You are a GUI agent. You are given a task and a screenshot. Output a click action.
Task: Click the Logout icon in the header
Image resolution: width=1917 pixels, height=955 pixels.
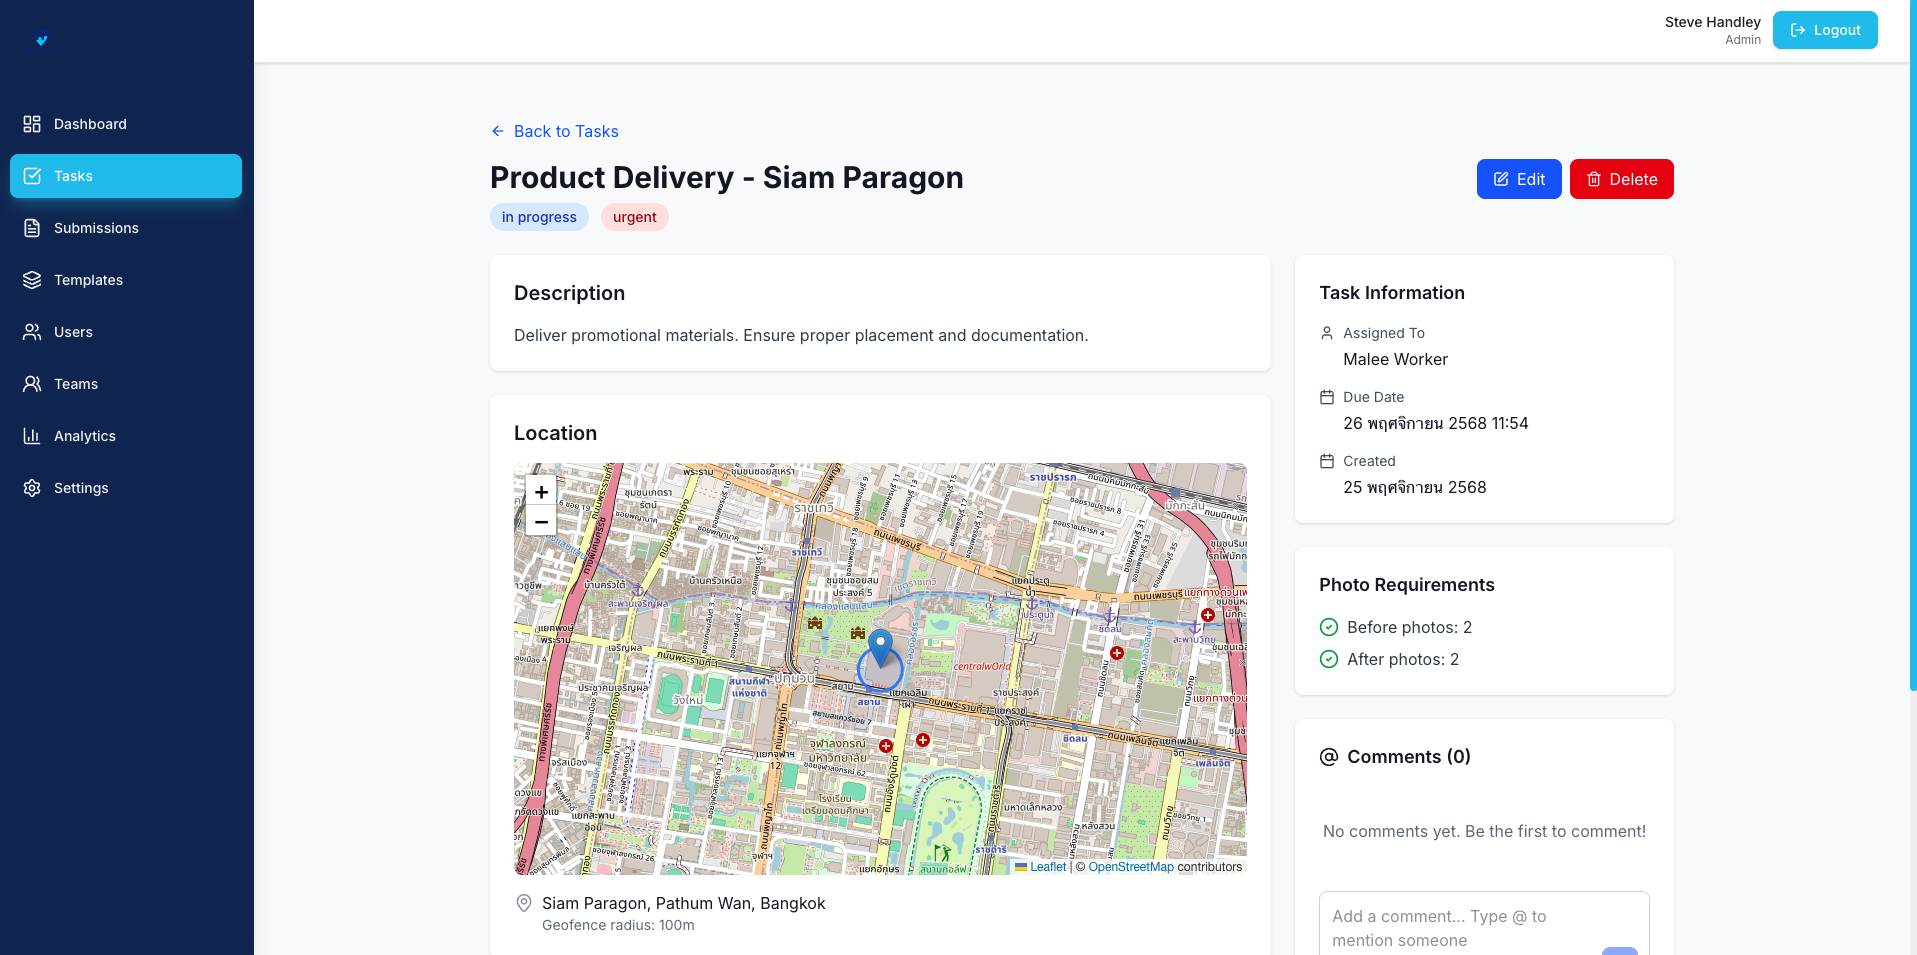1797,30
